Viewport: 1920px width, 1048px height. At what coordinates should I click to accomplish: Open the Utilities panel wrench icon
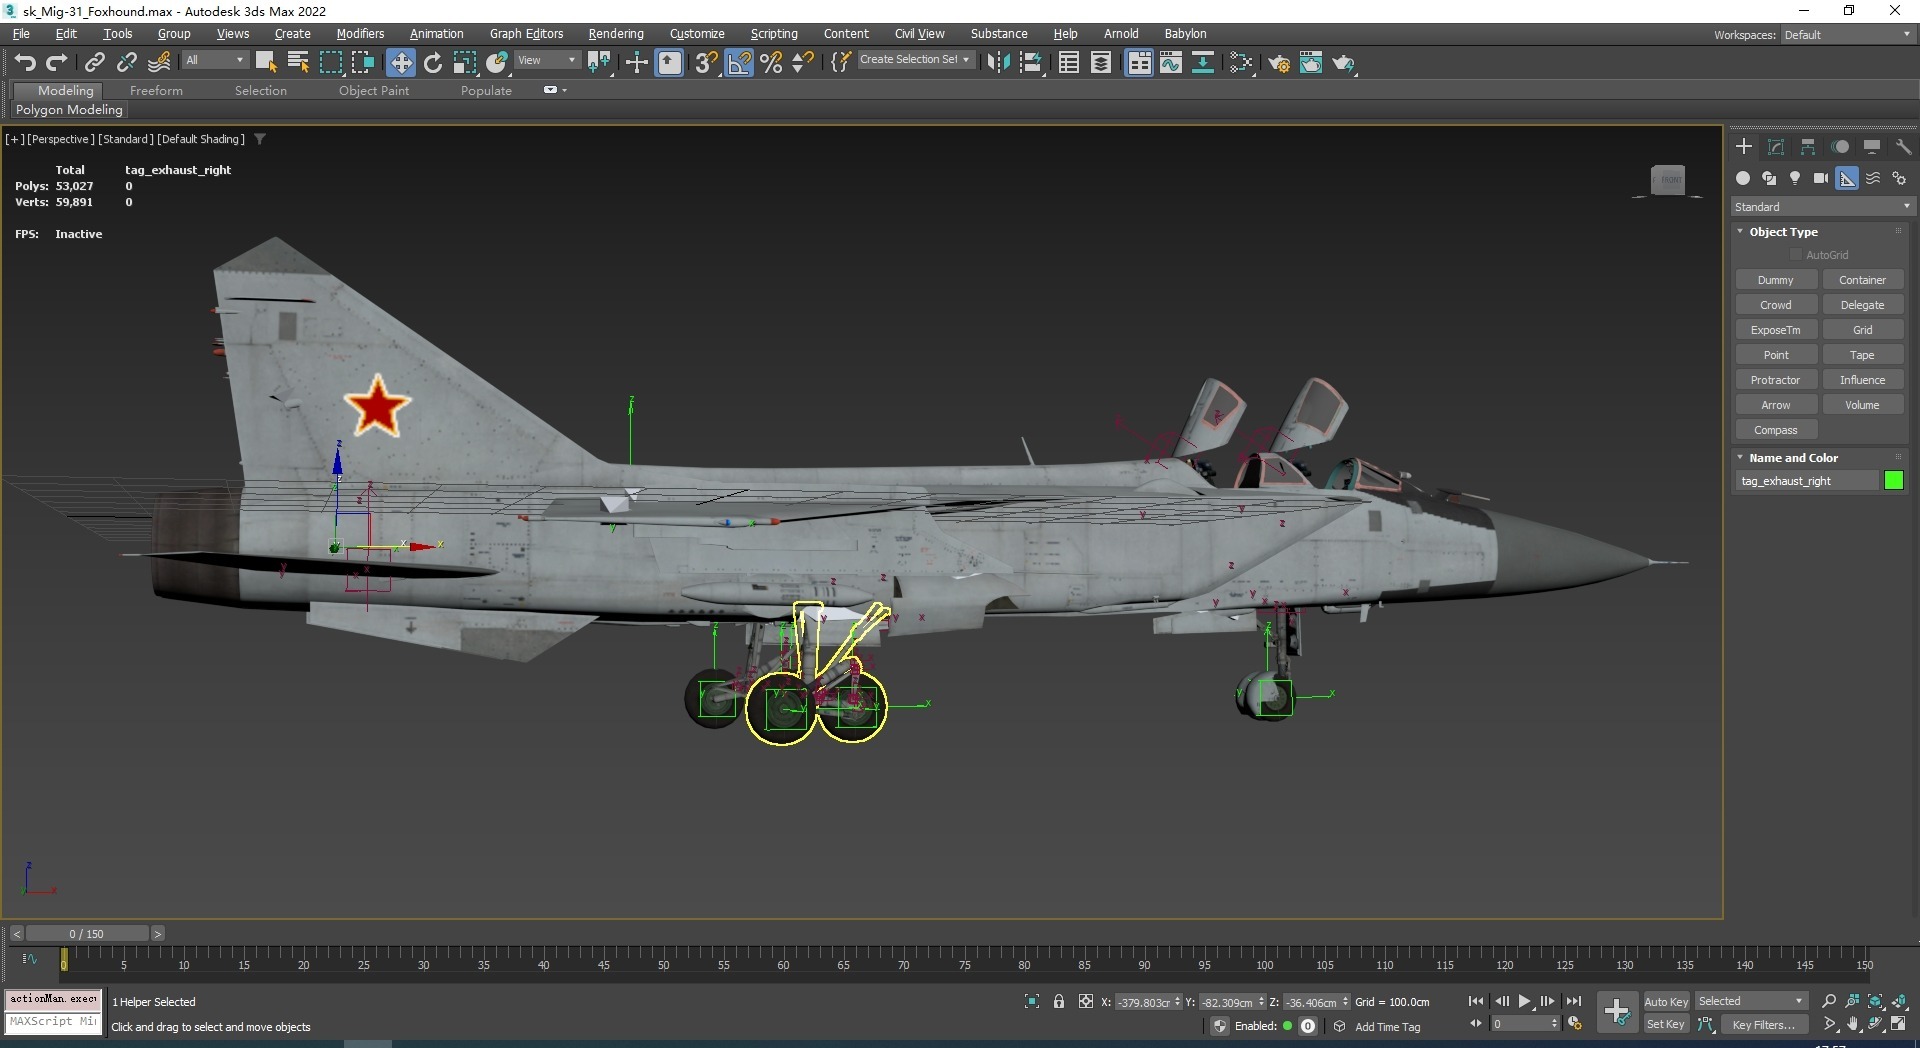1903,147
